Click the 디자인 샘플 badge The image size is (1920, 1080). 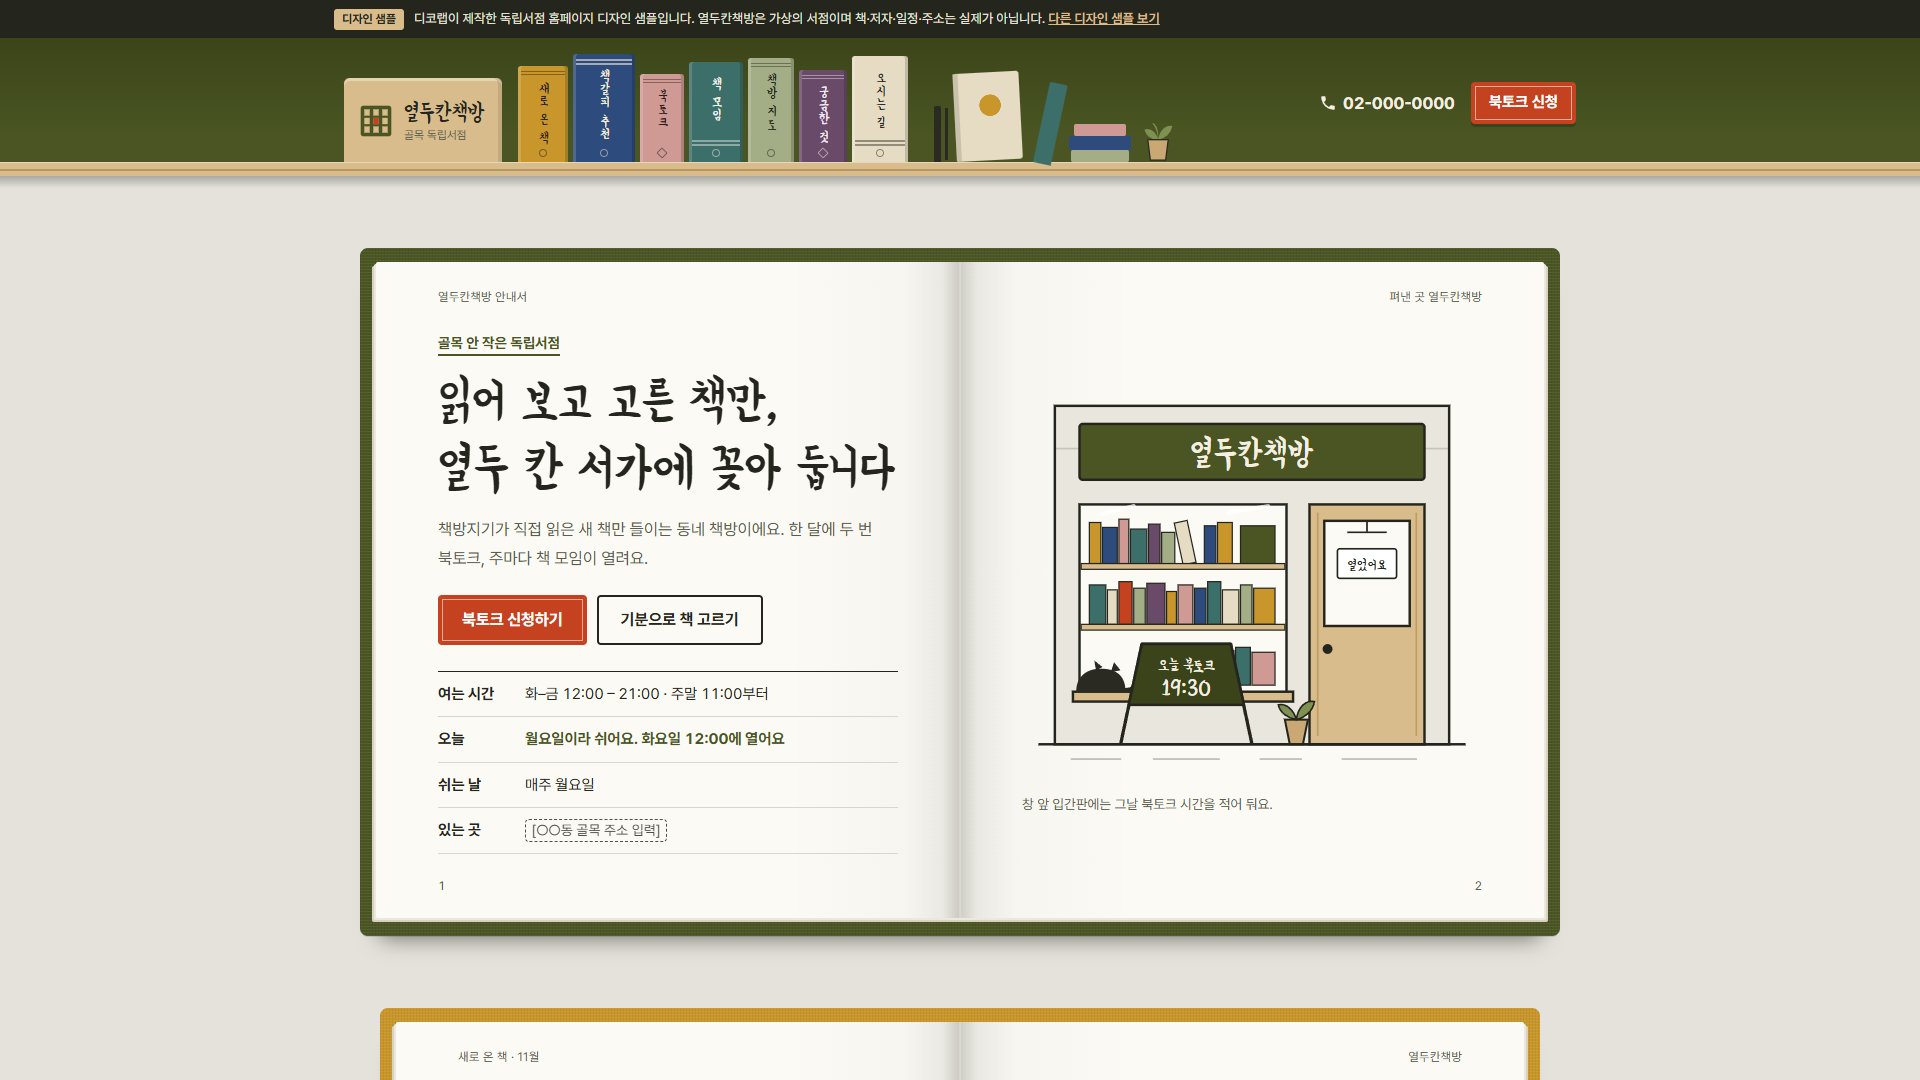click(x=369, y=19)
